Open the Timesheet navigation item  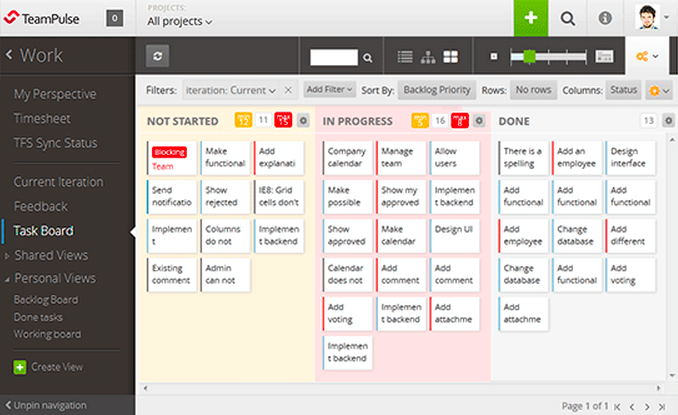point(42,116)
